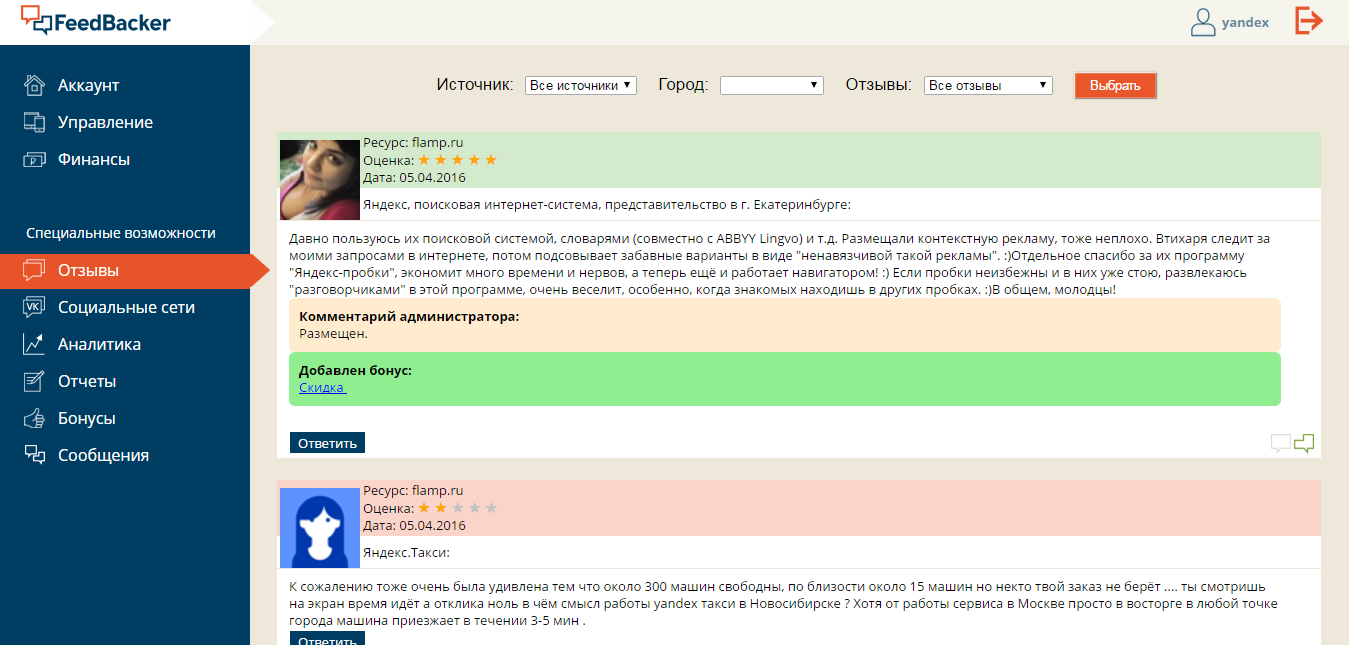1349x645 pixels.
Task: Open Аналитика via its chart icon
Action: coord(35,343)
